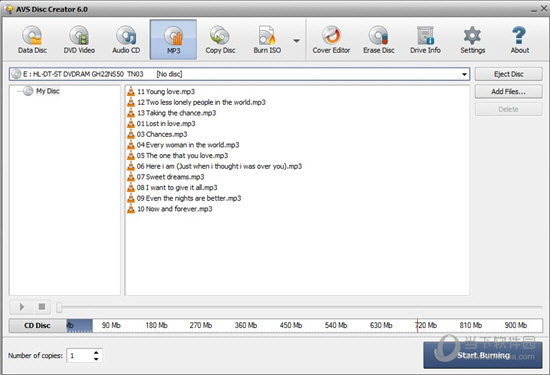Screen dimensions: 550x375
Task: Click Add Files... button
Action: point(509,92)
